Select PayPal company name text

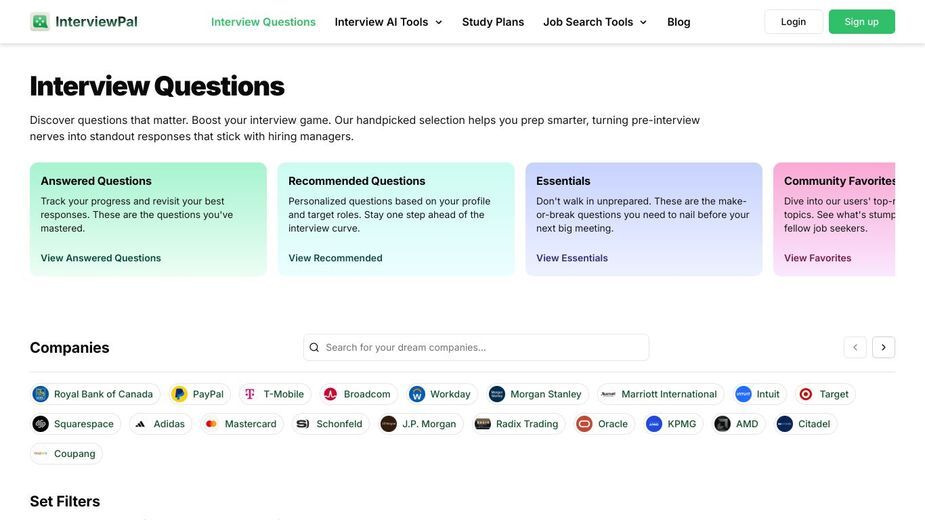tap(208, 394)
